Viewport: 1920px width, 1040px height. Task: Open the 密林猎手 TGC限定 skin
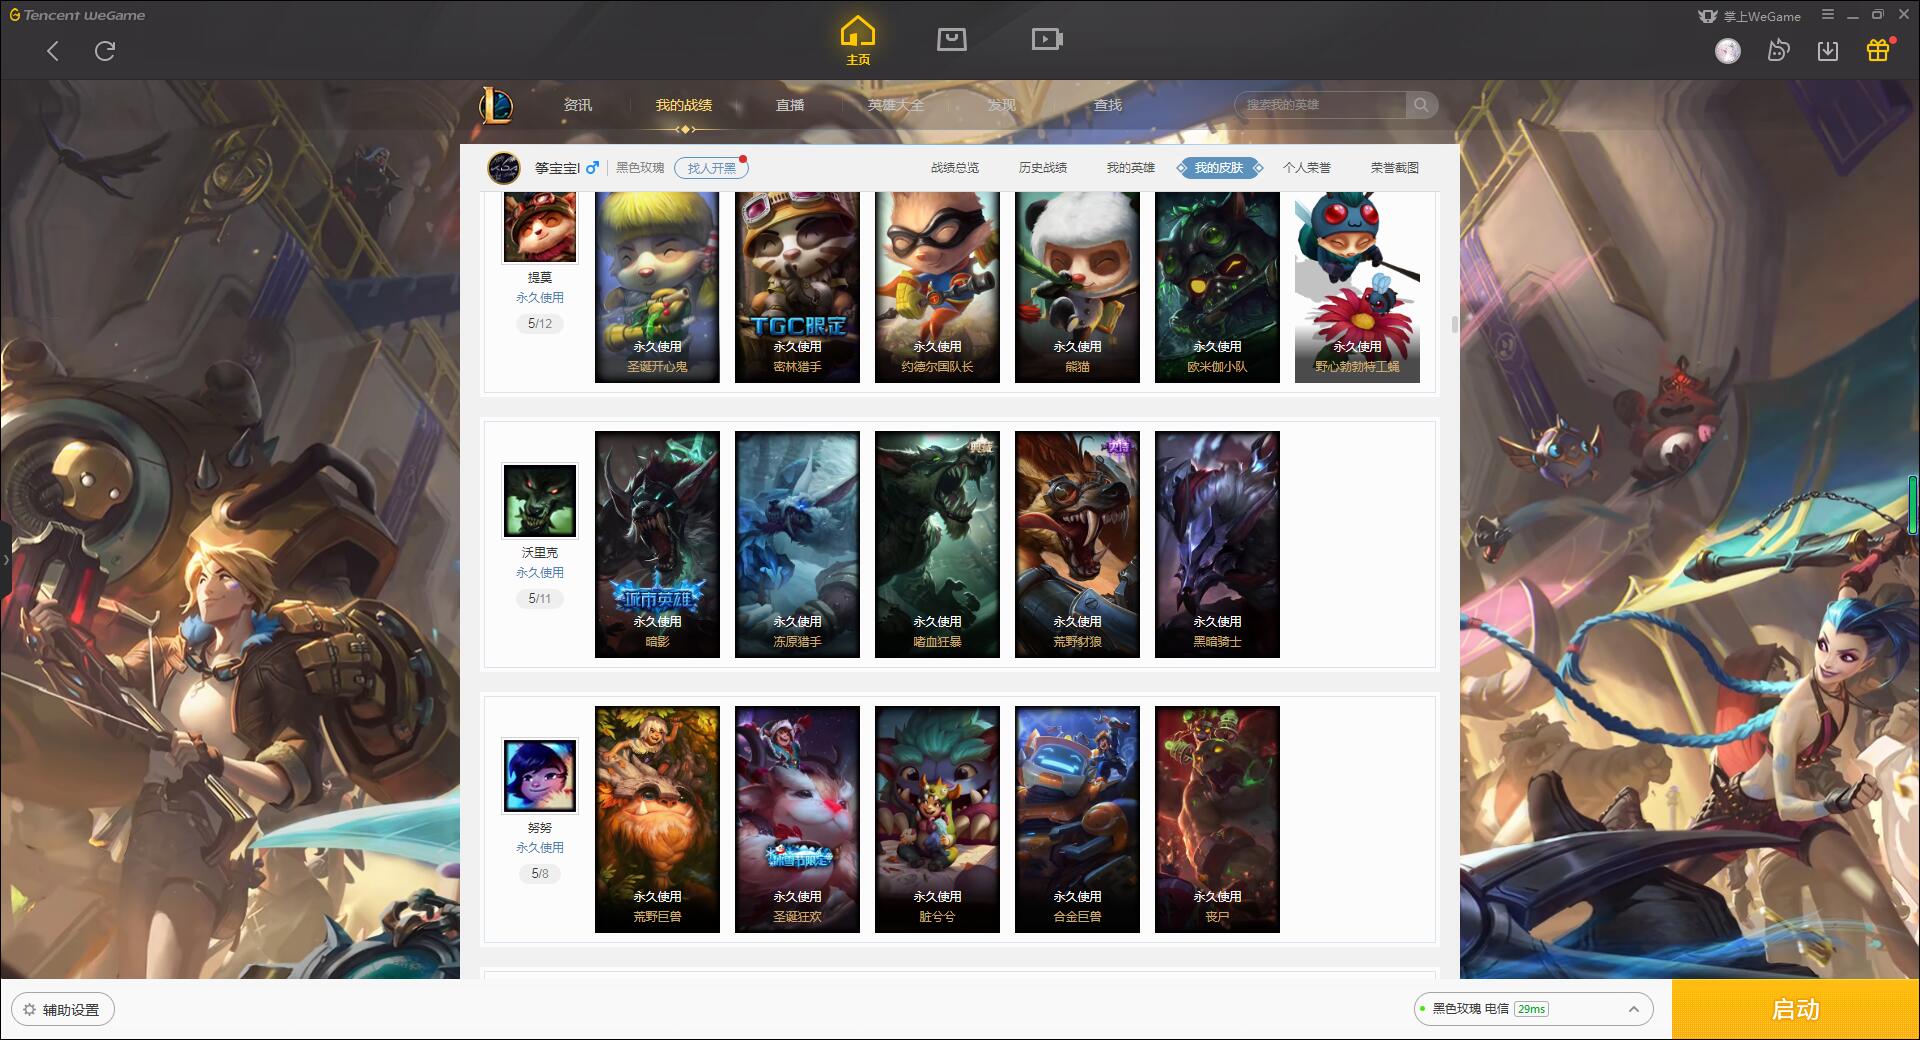(x=797, y=287)
